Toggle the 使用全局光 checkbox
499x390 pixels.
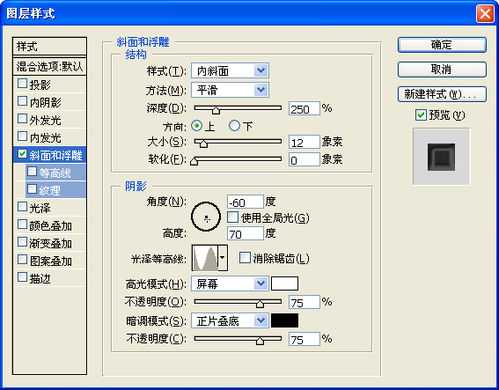pyautogui.click(x=233, y=217)
